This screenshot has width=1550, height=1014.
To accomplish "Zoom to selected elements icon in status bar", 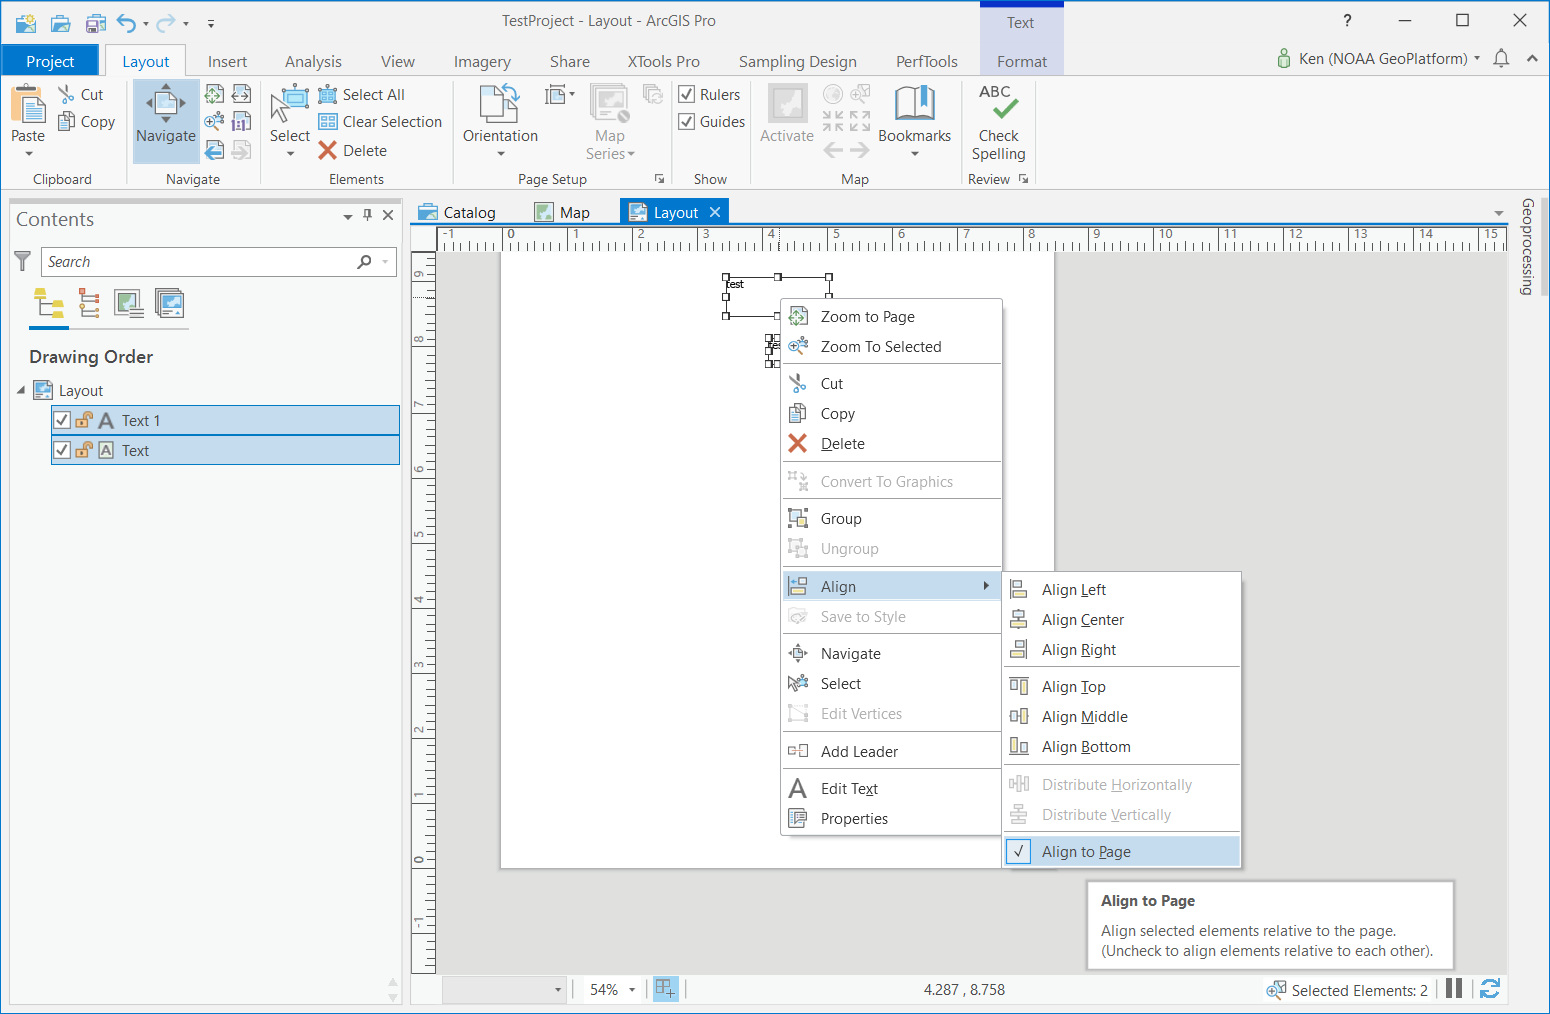I will click(x=1276, y=990).
